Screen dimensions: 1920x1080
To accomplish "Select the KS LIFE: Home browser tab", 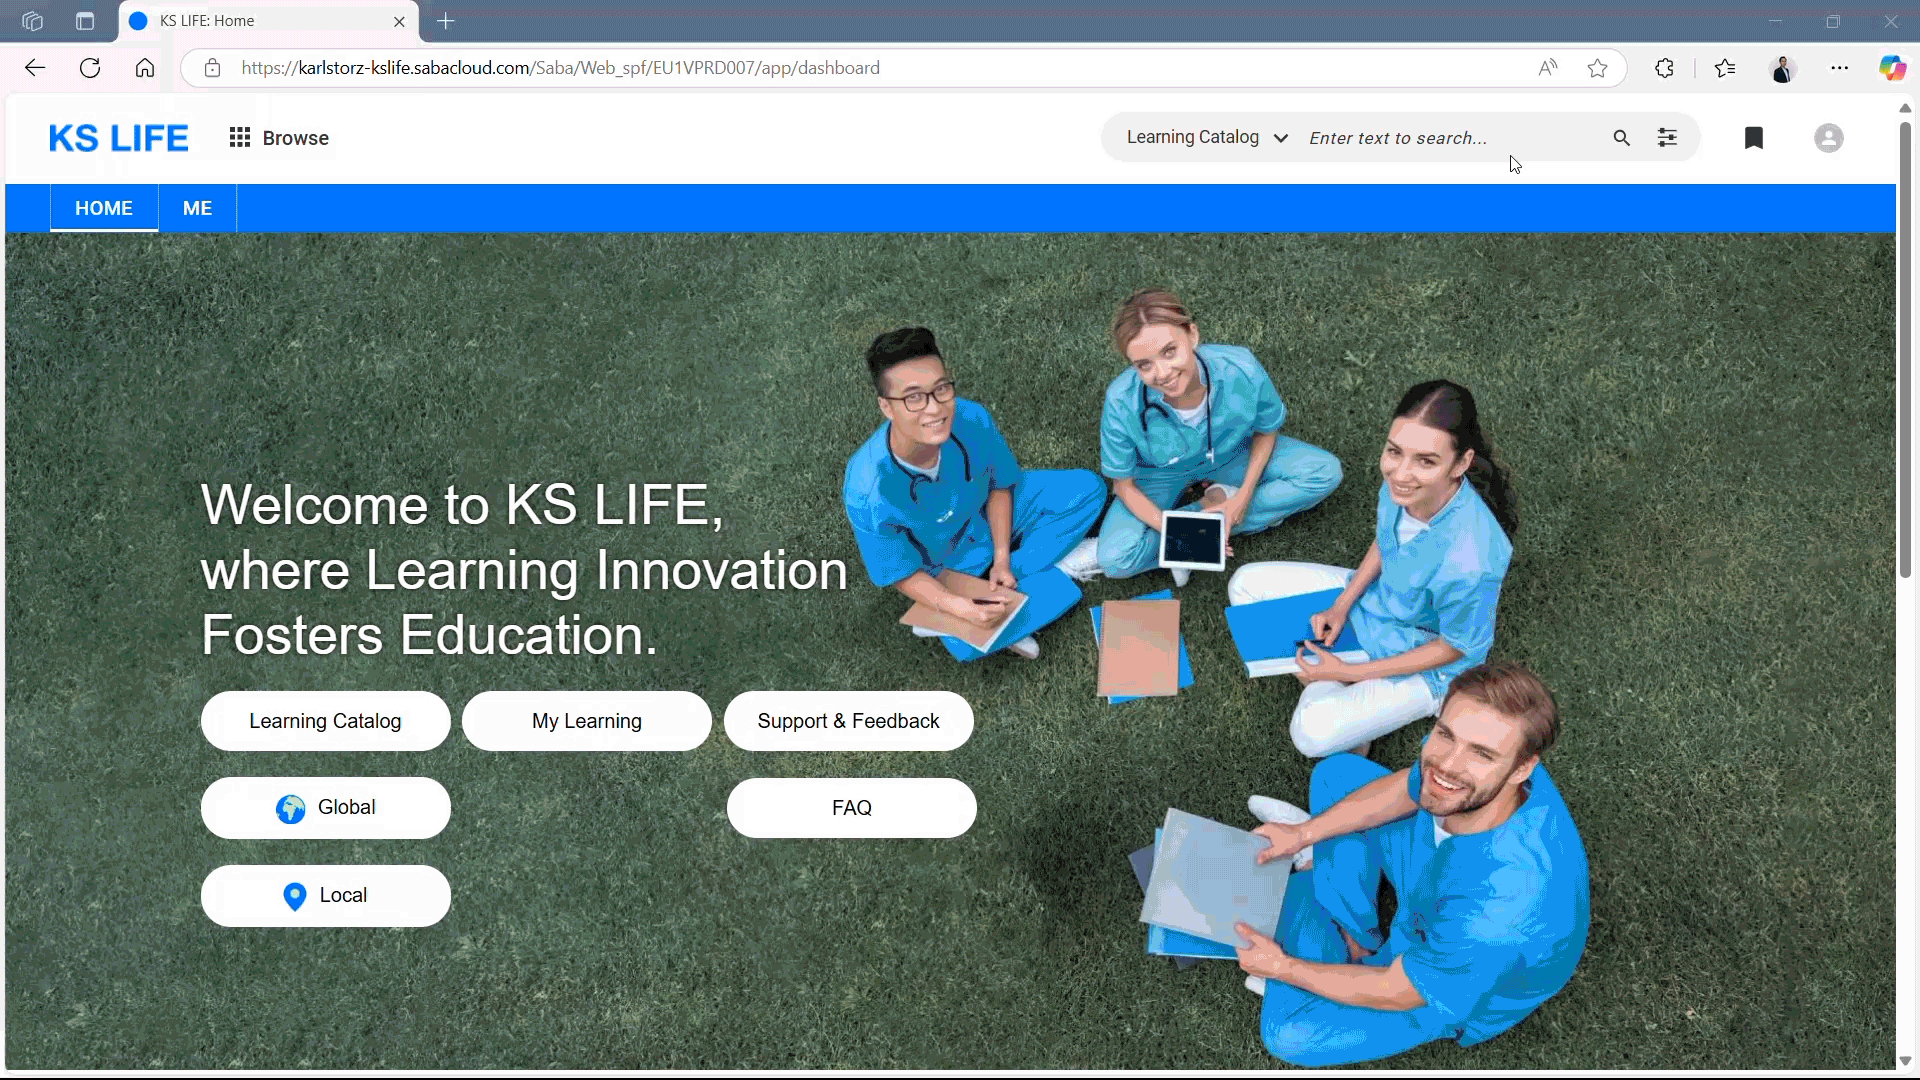I will [x=269, y=21].
